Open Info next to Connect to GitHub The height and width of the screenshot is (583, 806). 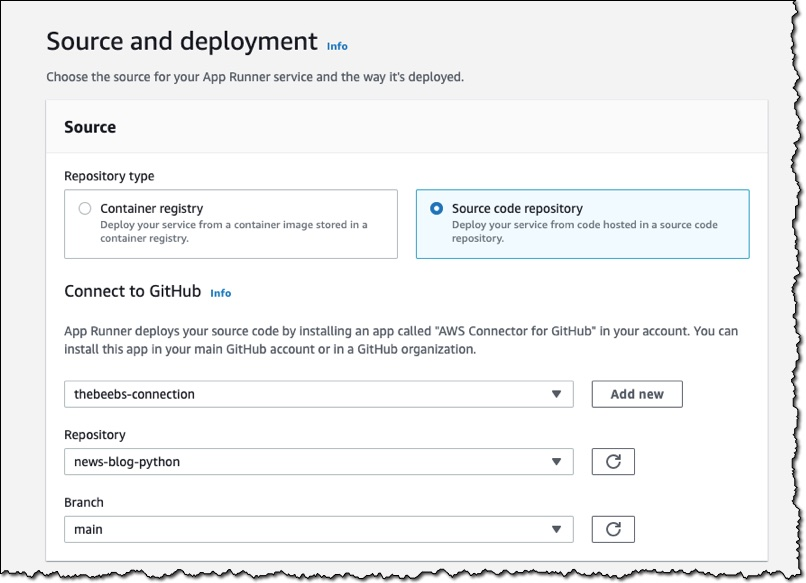tap(221, 293)
